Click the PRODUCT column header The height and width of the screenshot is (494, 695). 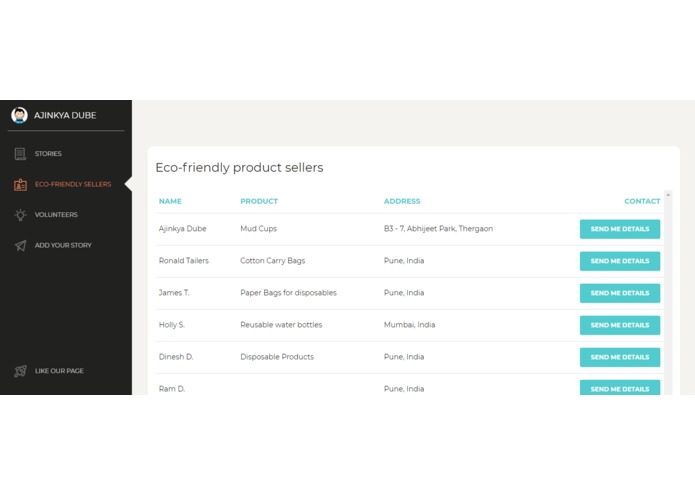[x=259, y=201]
